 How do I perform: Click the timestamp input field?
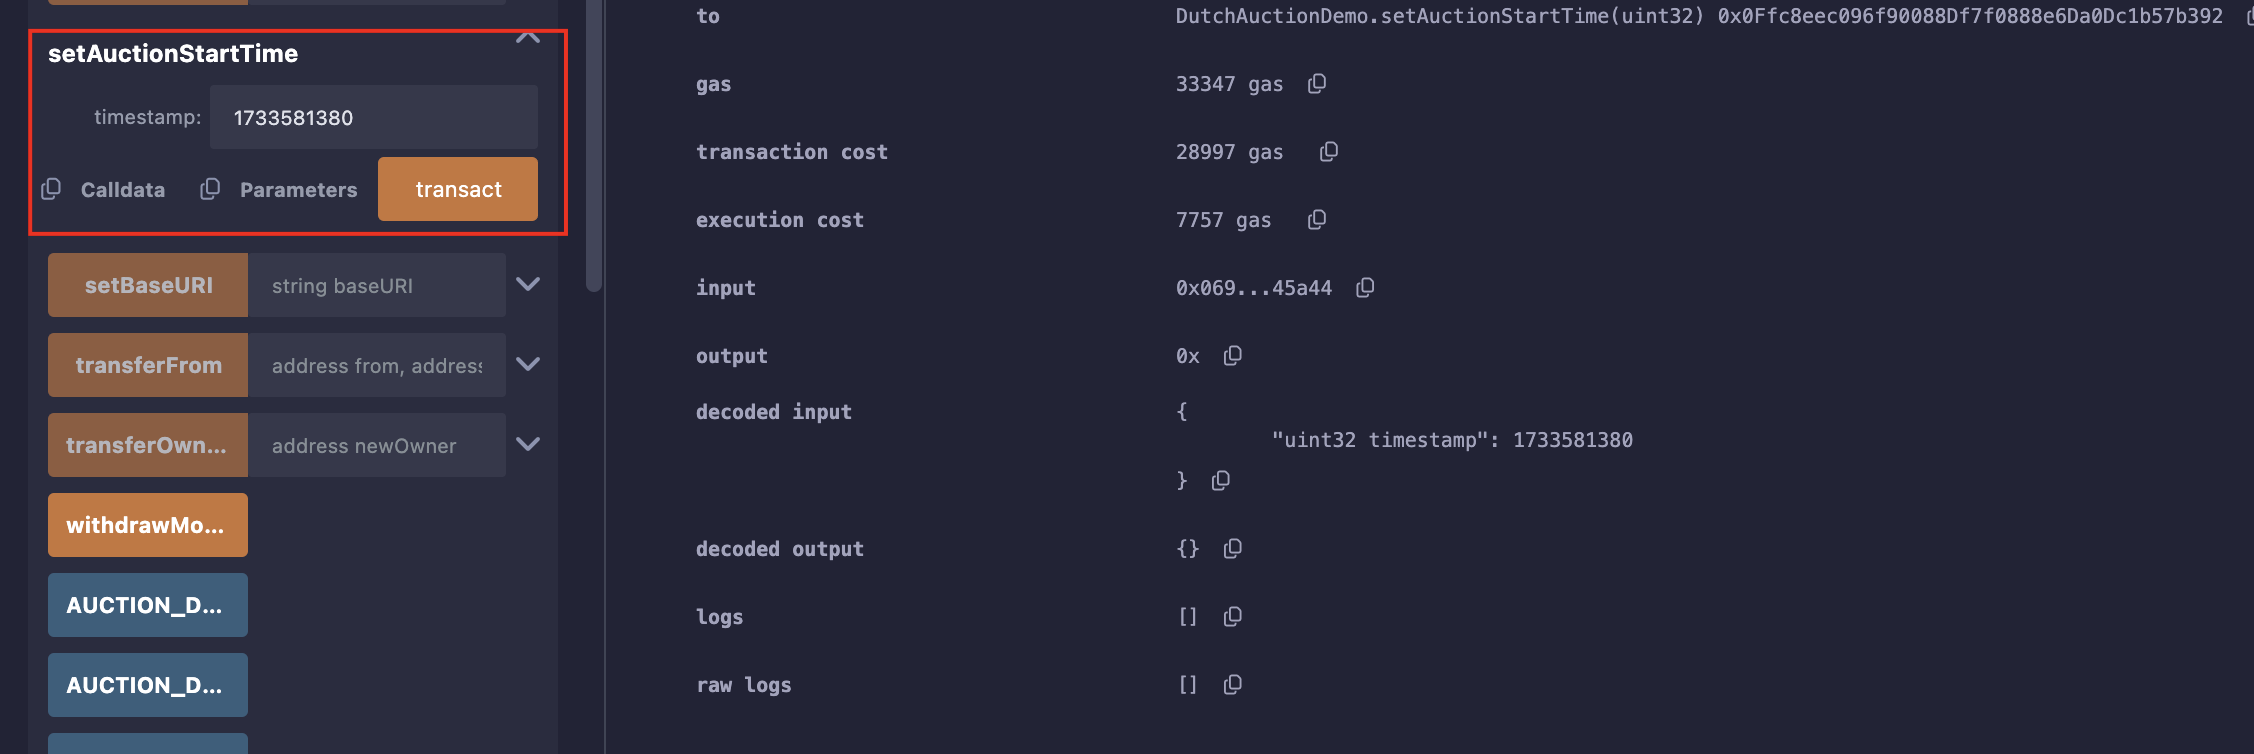(374, 117)
